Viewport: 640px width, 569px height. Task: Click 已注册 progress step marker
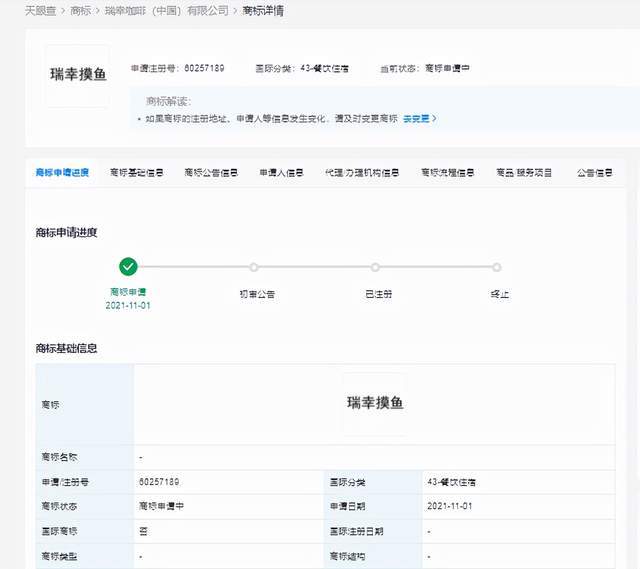tap(375, 267)
